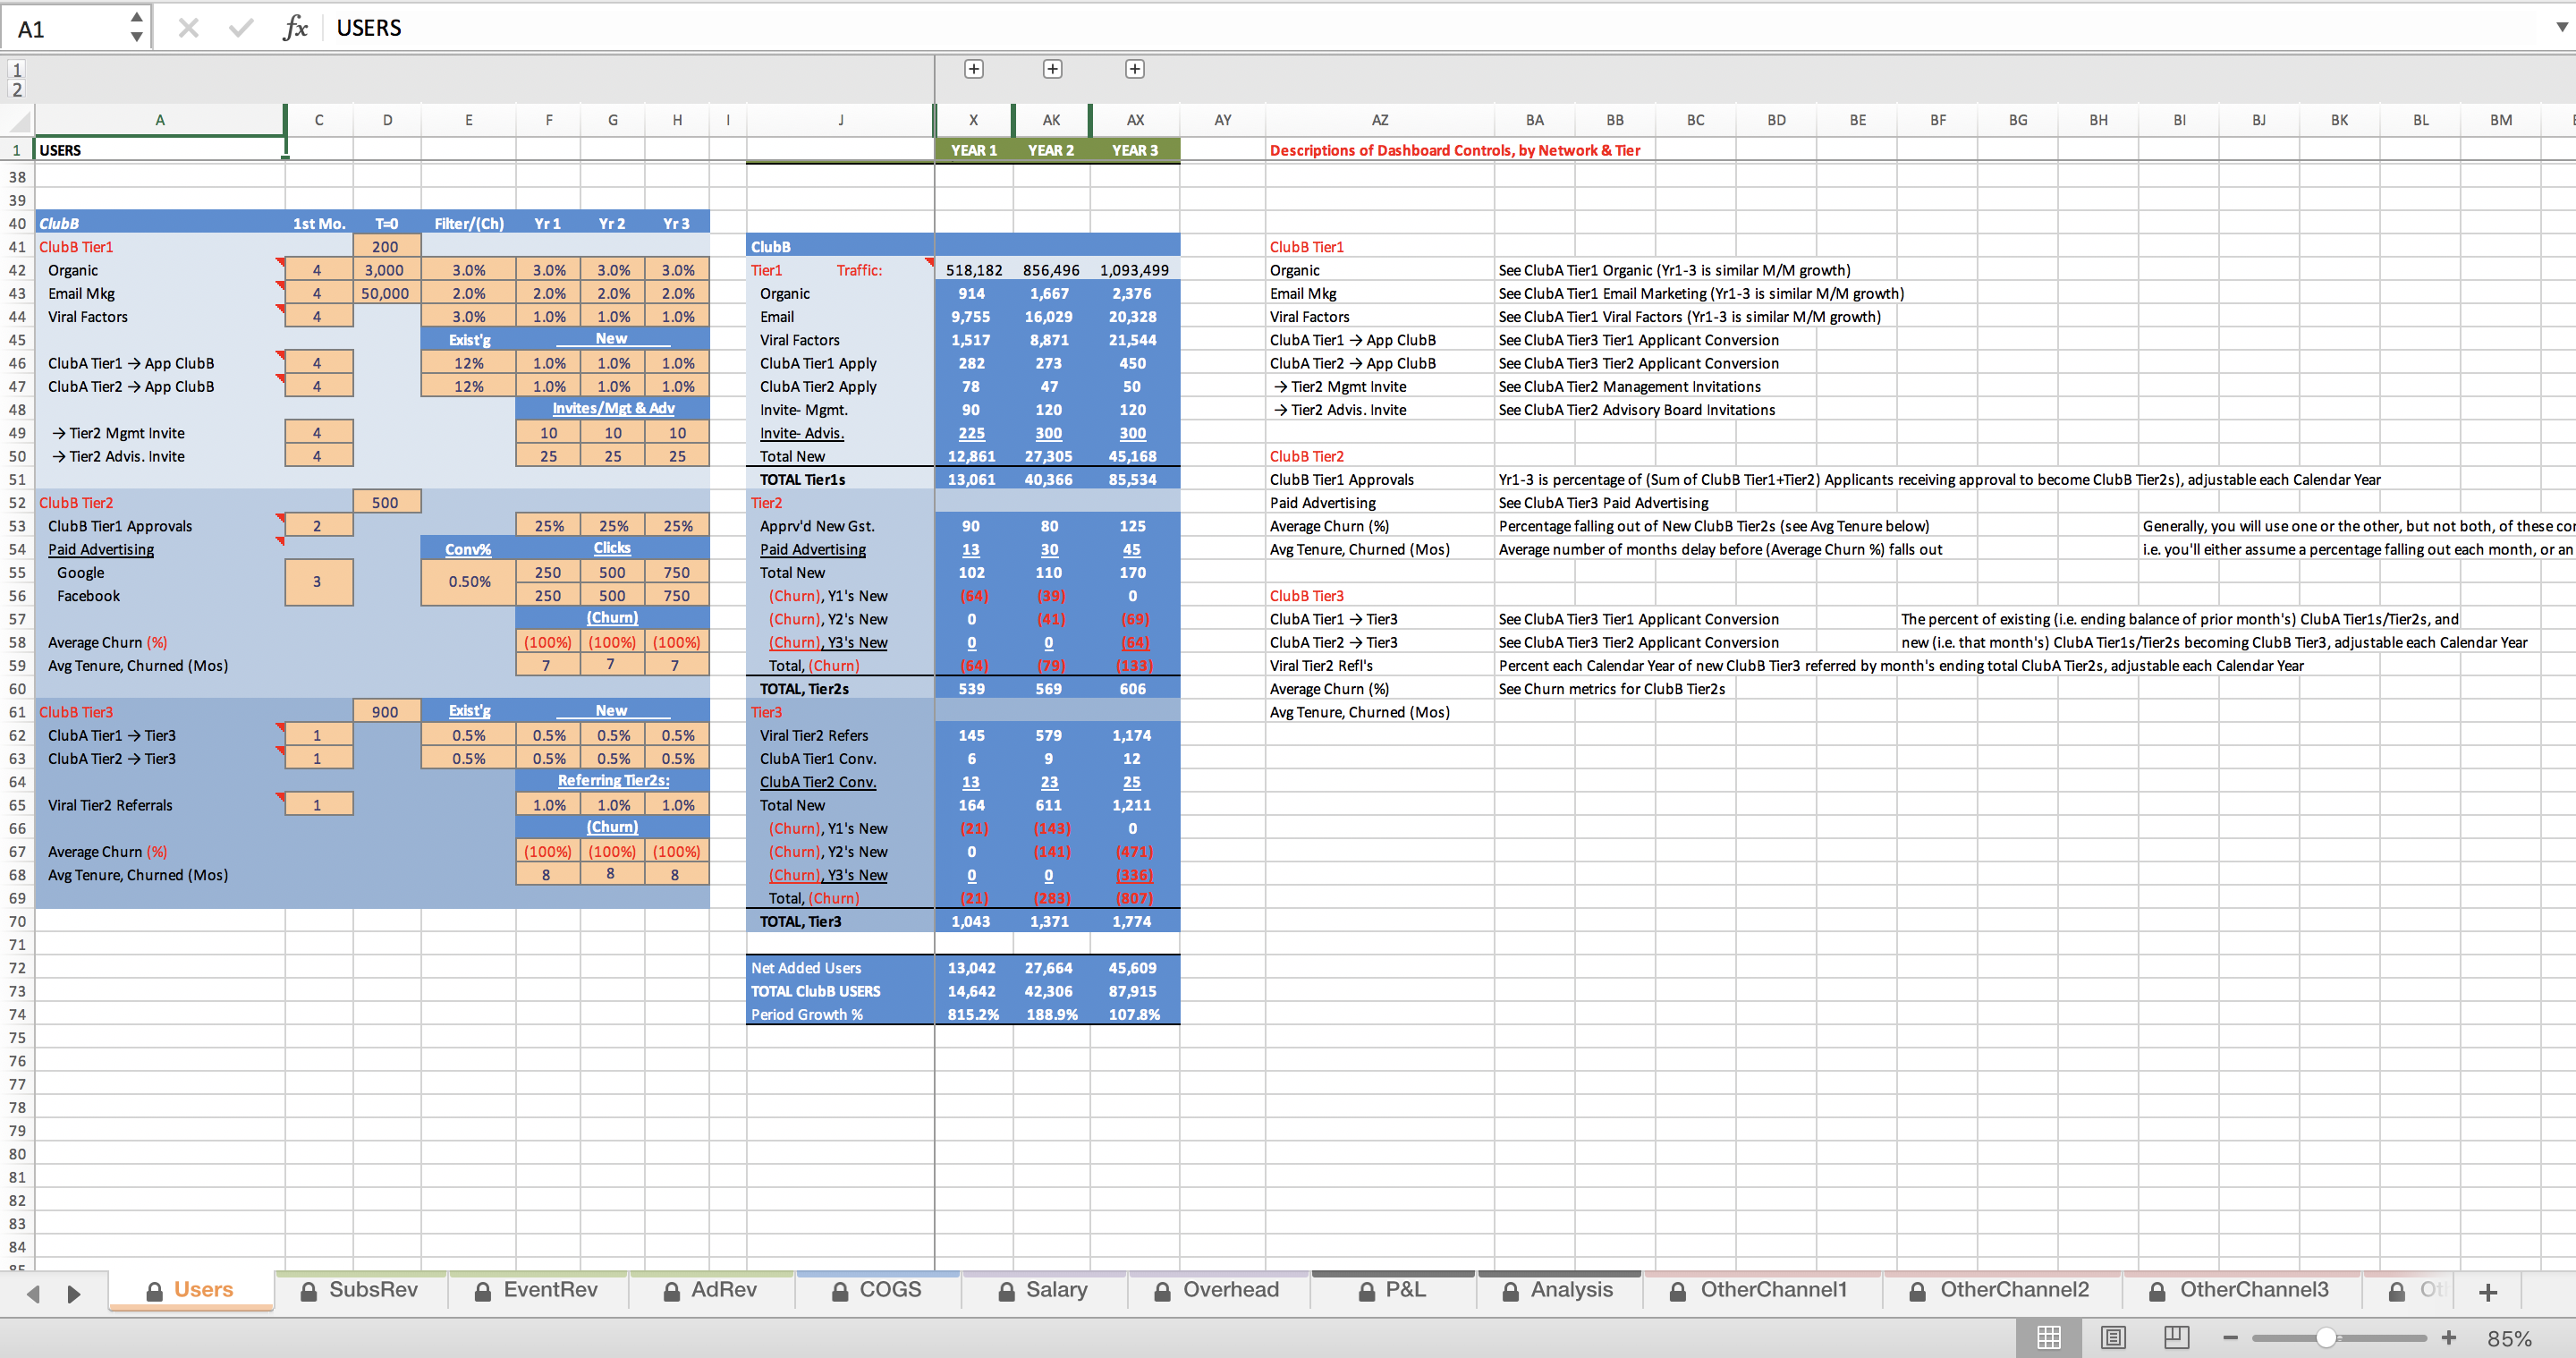Switch to the COGS sheet tab
Screen dimensions: 2576x1358
pyautogui.click(x=878, y=1290)
